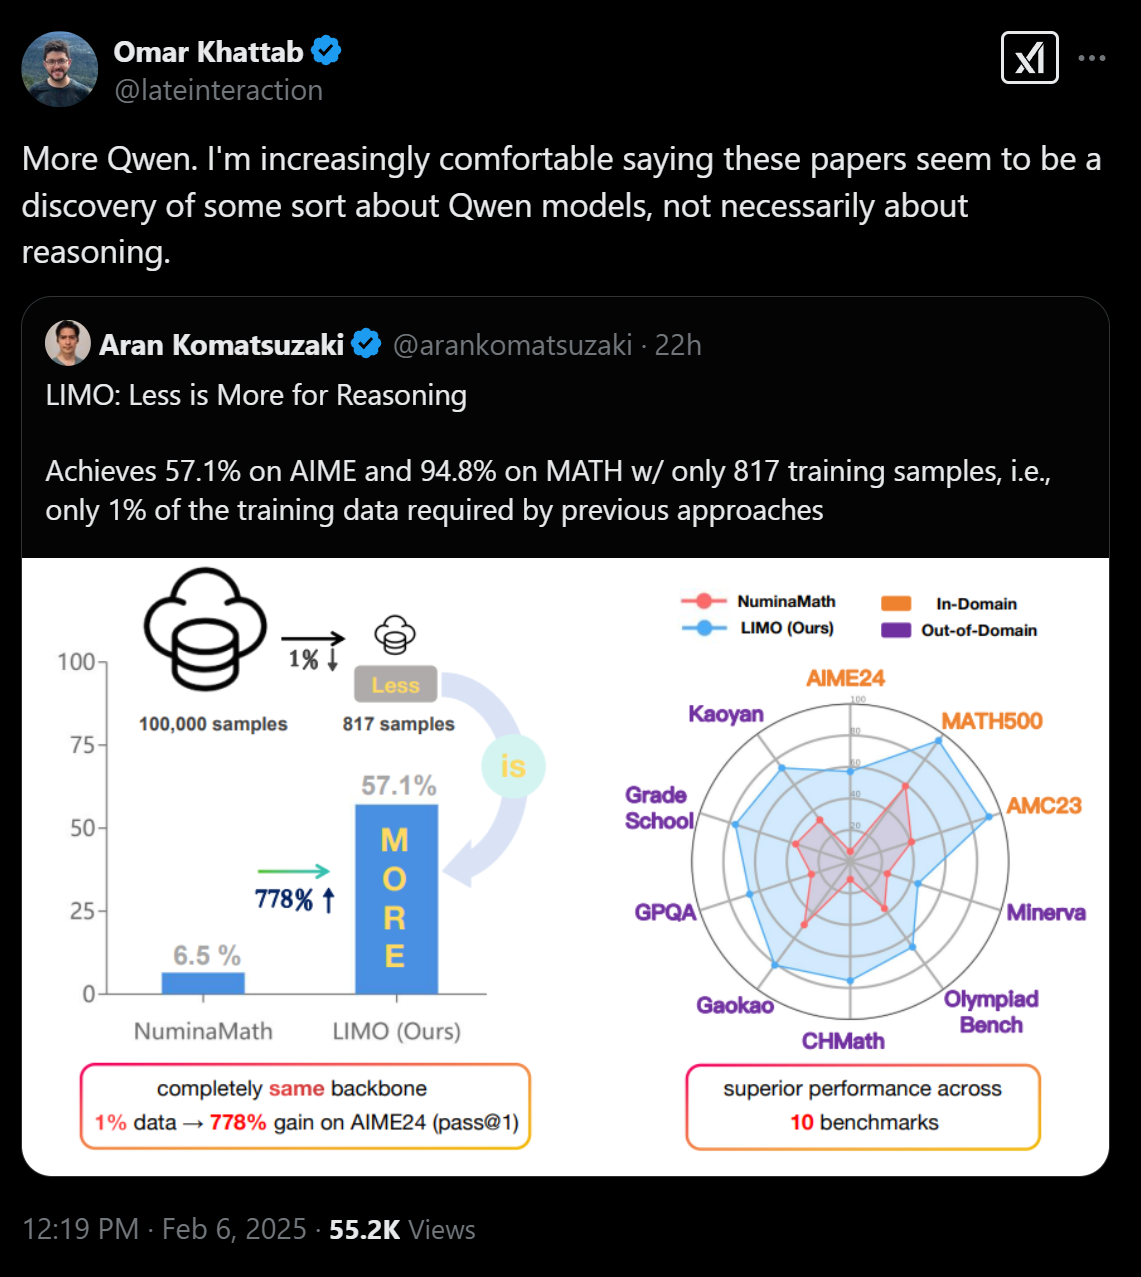Click the purple Out-of-Domain legend swatch
Viewport: 1141px width, 1277px height.
[896, 630]
